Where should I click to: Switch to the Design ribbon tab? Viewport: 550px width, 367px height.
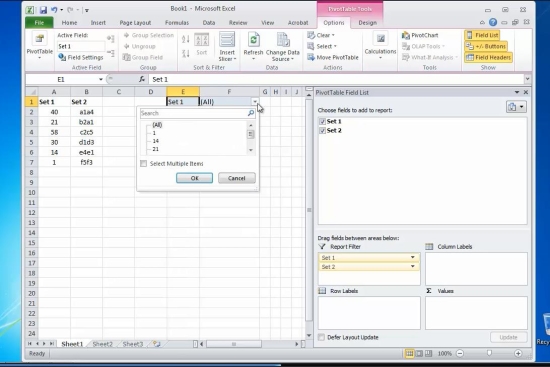pyautogui.click(x=367, y=22)
